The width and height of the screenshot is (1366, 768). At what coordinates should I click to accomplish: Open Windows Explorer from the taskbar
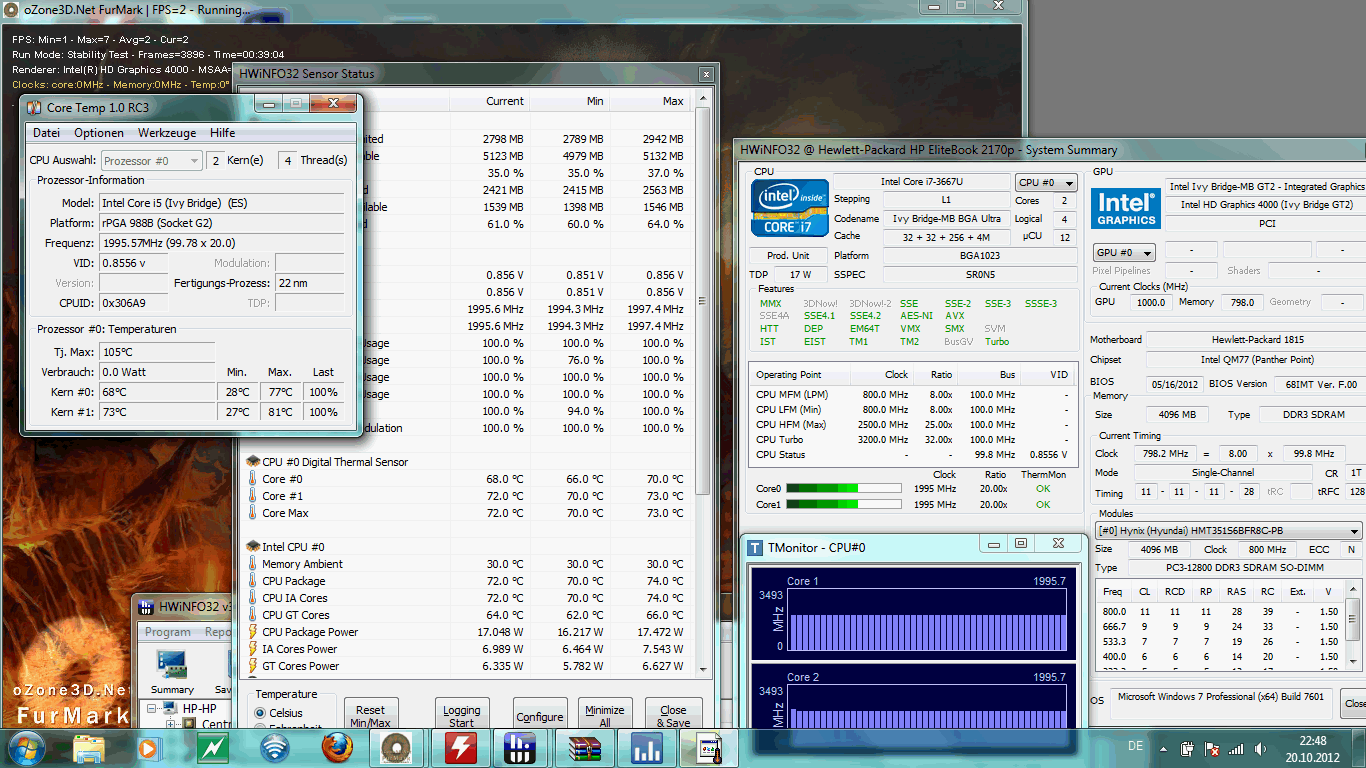point(89,748)
